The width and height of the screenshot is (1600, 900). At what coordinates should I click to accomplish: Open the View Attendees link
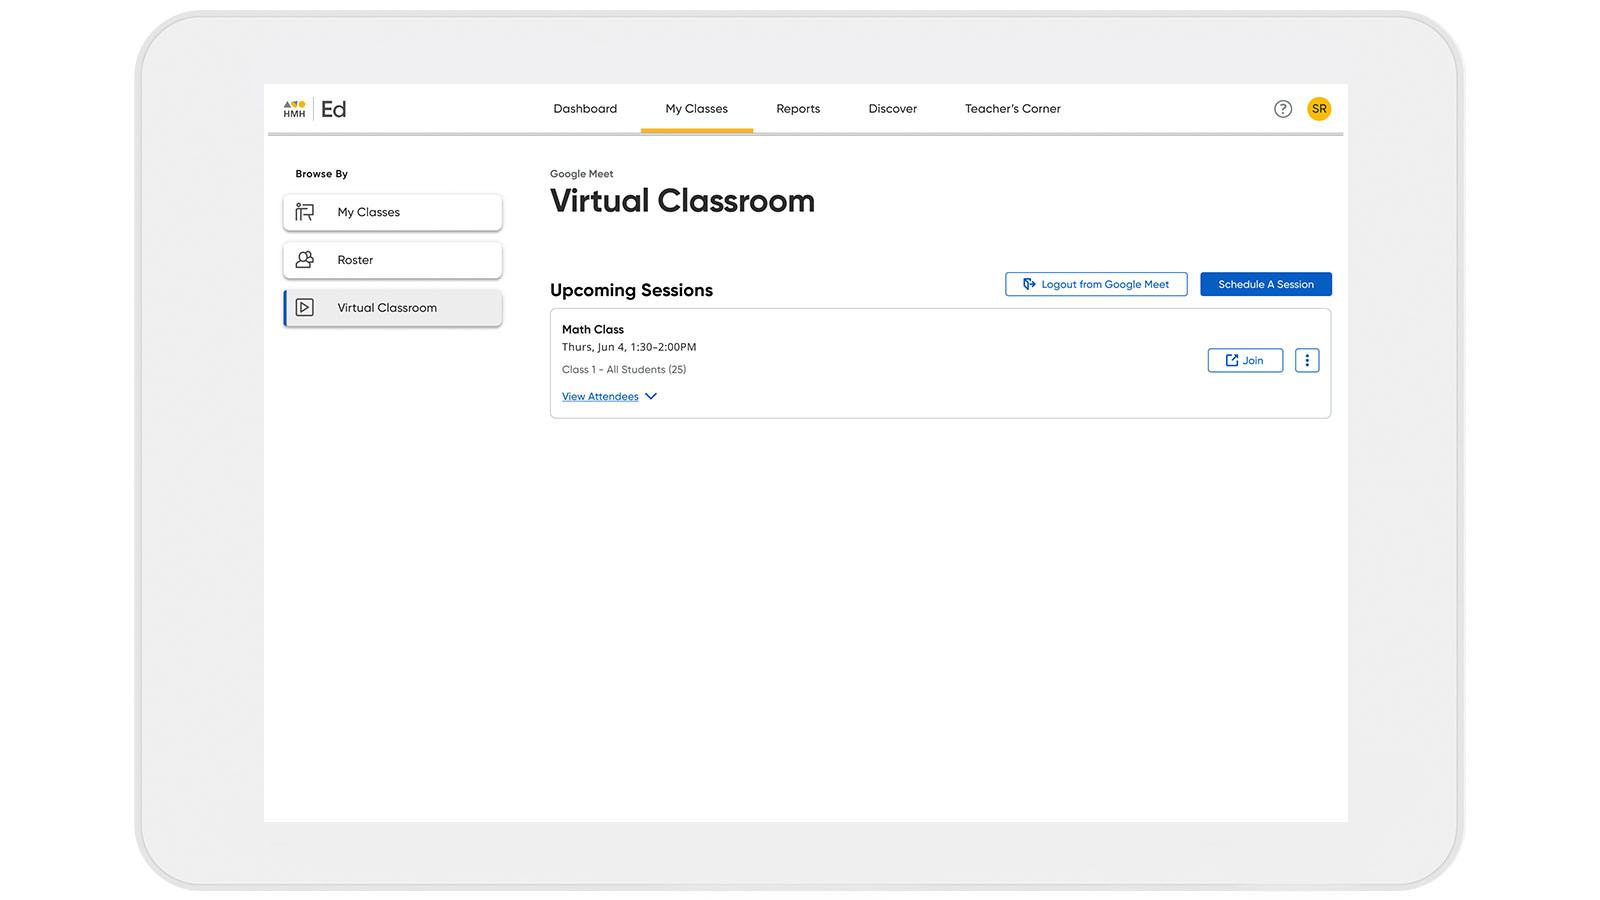click(600, 396)
